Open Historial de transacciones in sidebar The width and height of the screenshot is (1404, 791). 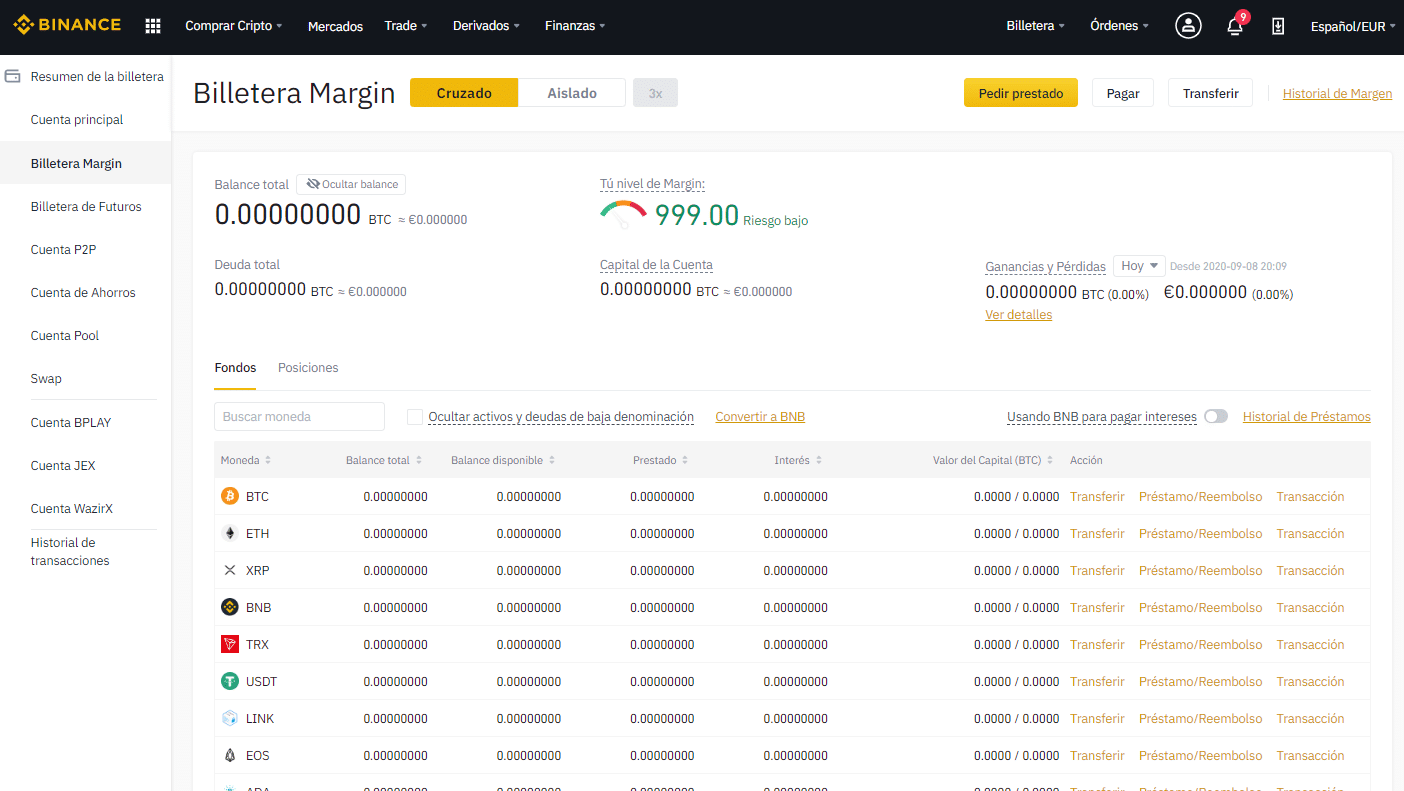[x=70, y=552]
